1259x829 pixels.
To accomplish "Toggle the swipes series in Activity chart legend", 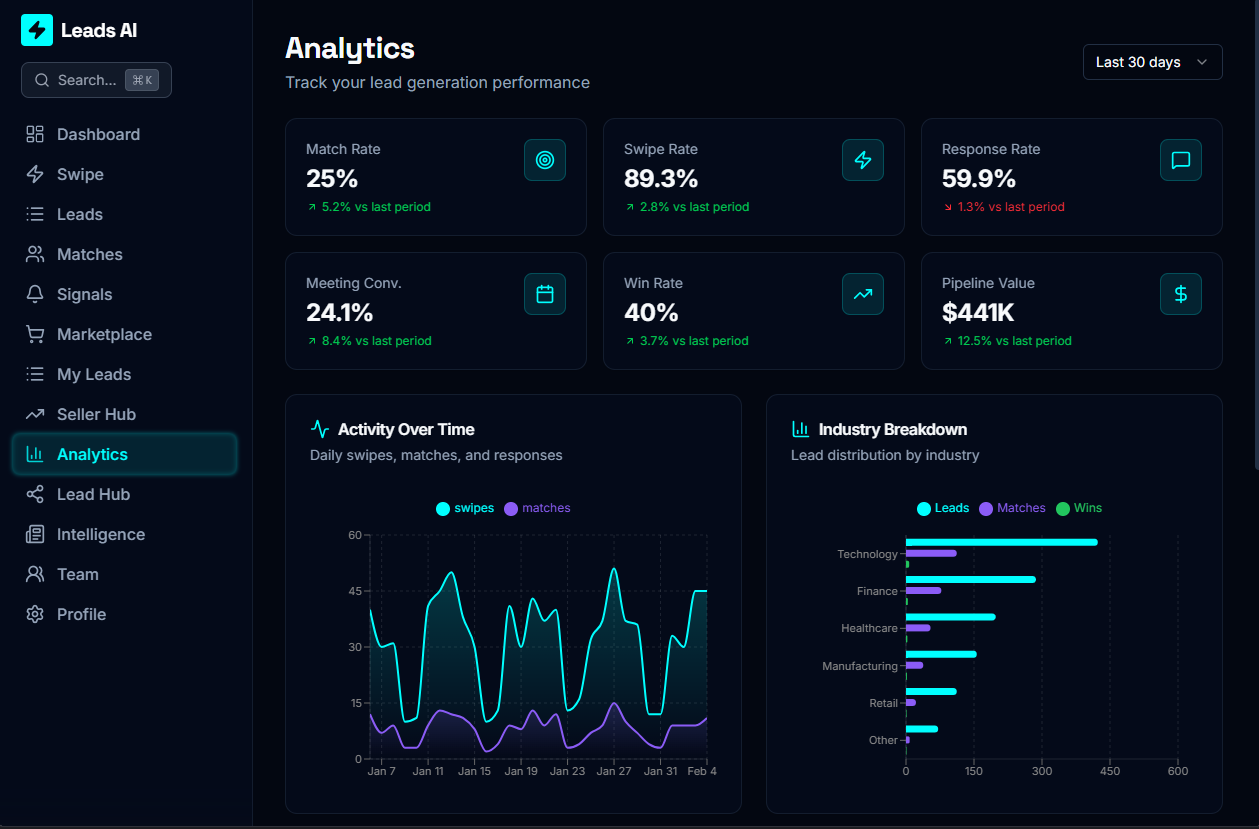I will 464,508.
